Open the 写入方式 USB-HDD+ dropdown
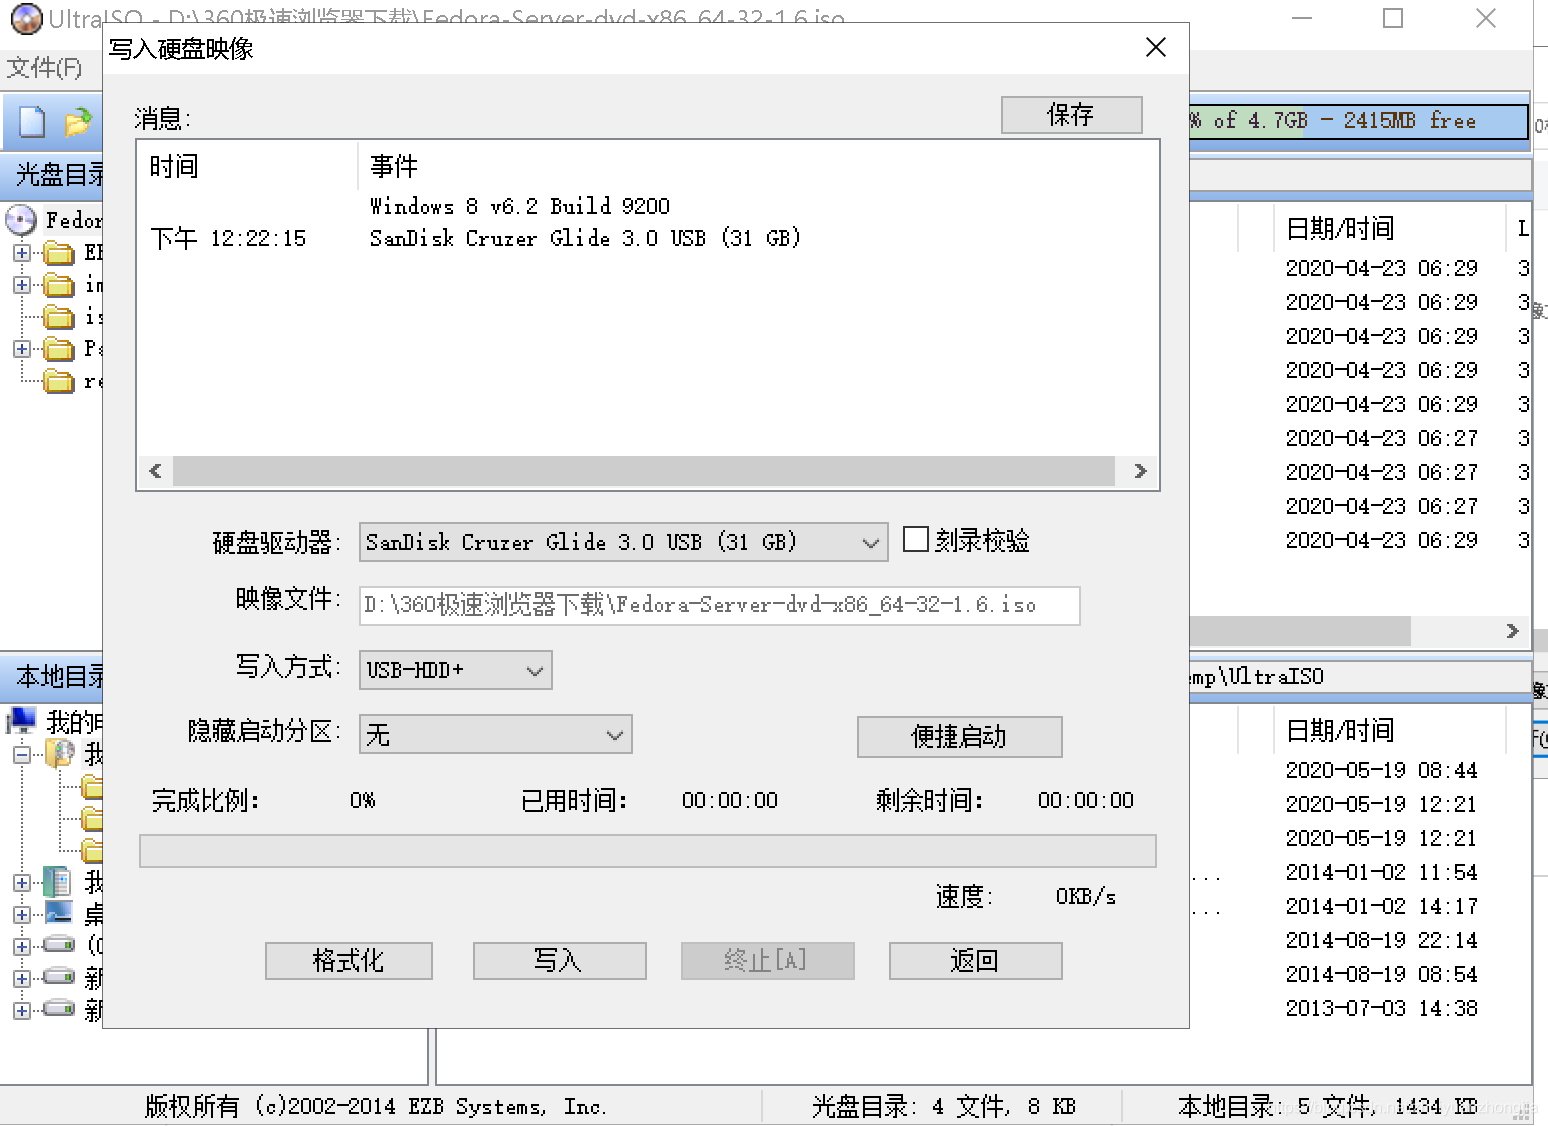The width and height of the screenshot is (1548, 1126). 536,670
